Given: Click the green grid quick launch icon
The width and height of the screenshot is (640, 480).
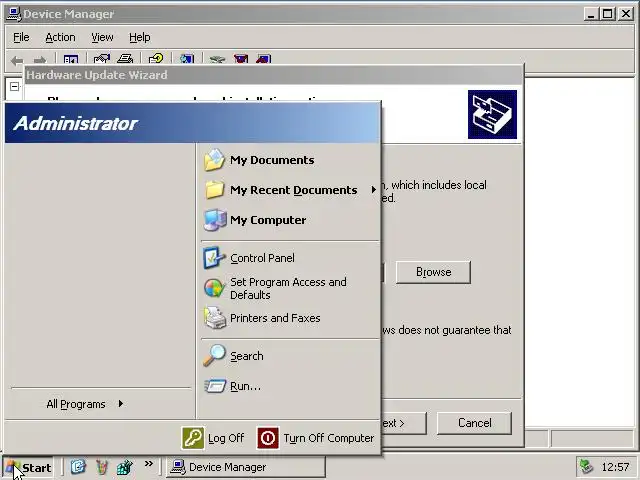Looking at the screenshot, I should (125, 467).
